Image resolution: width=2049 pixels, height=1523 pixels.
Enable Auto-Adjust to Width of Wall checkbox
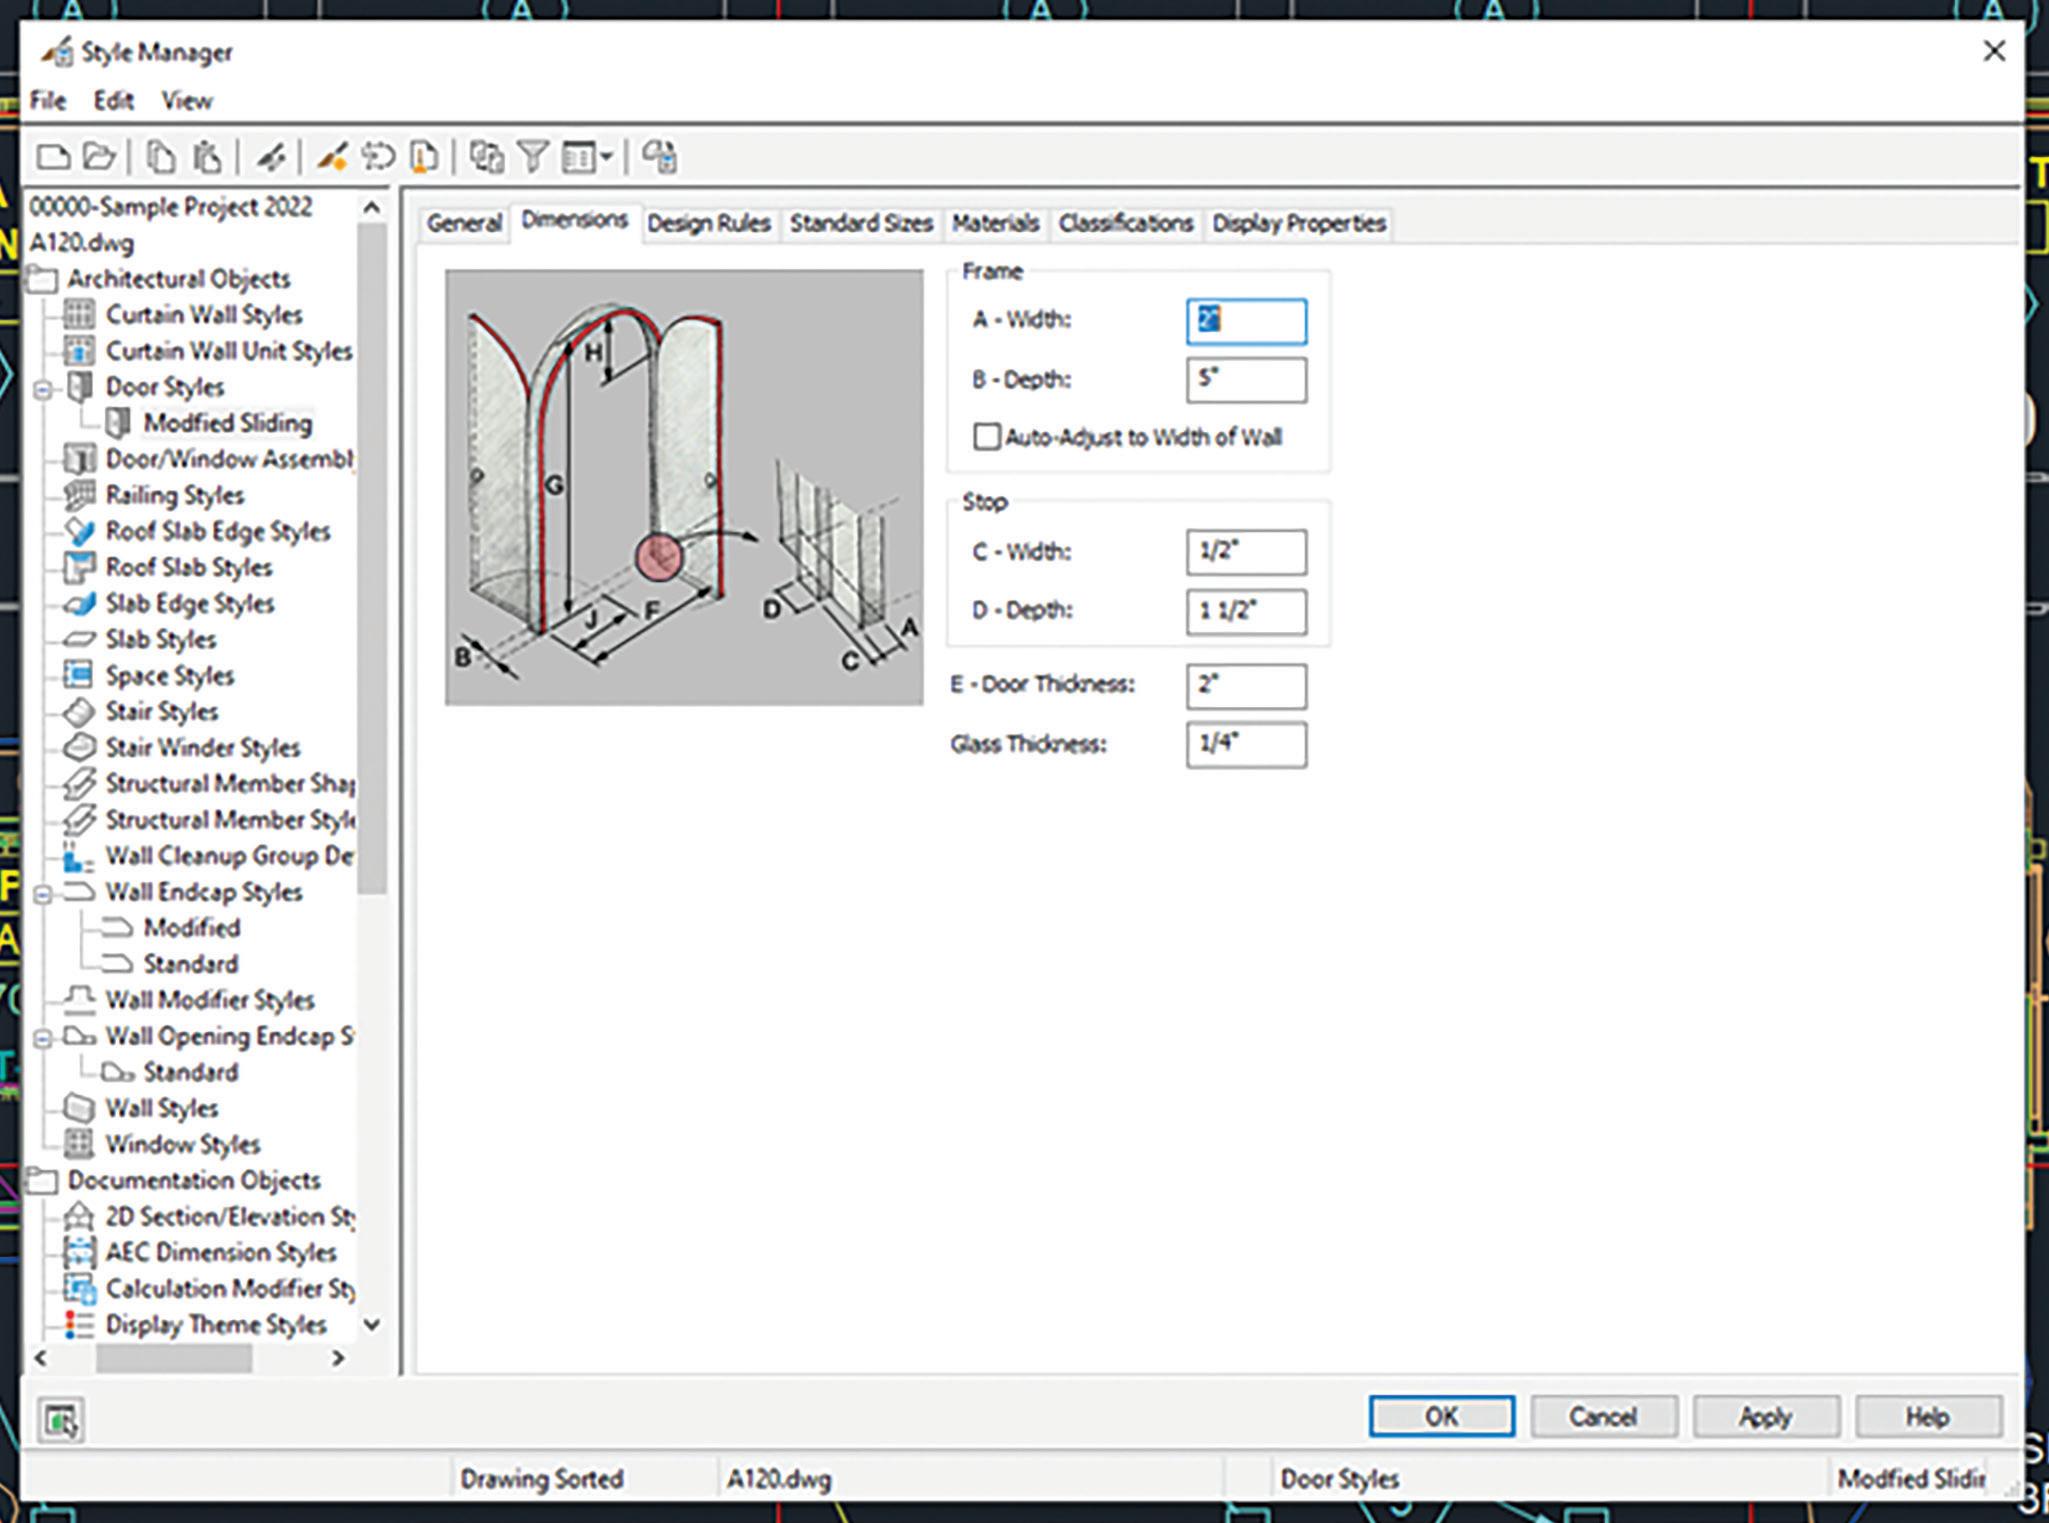coord(986,437)
